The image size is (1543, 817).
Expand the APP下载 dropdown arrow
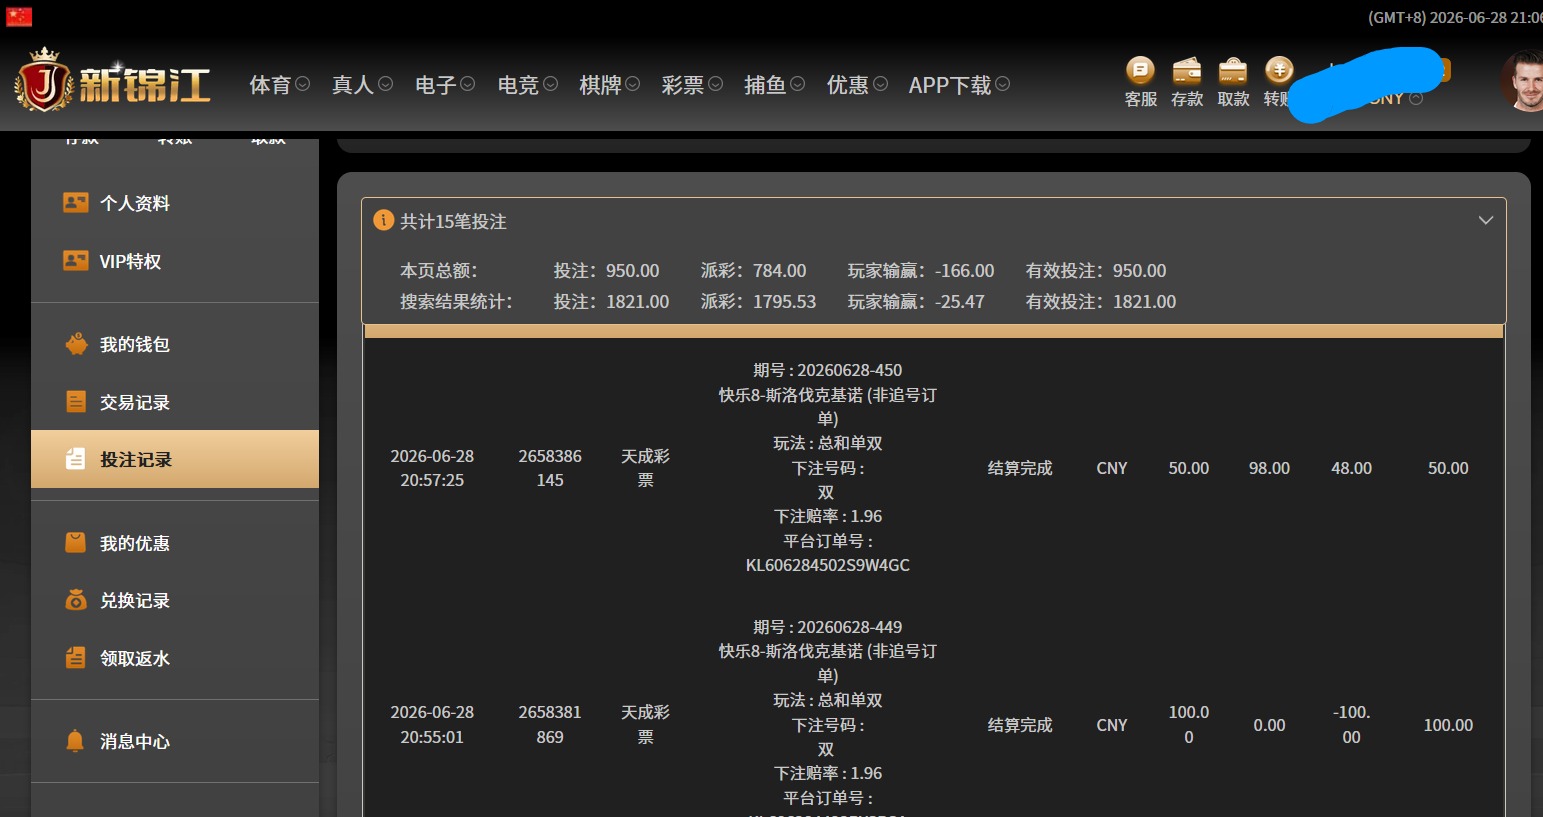point(1002,85)
